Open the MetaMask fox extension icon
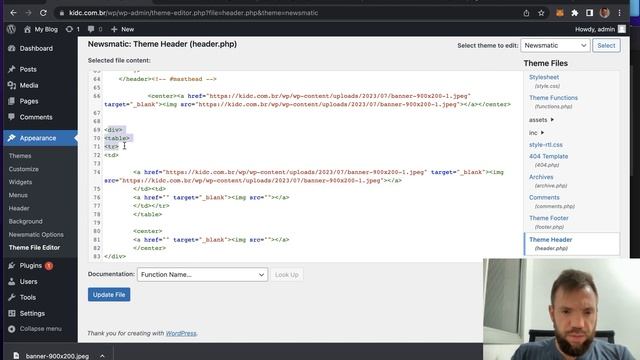This screenshot has width=640, height=360. [x=560, y=13]
